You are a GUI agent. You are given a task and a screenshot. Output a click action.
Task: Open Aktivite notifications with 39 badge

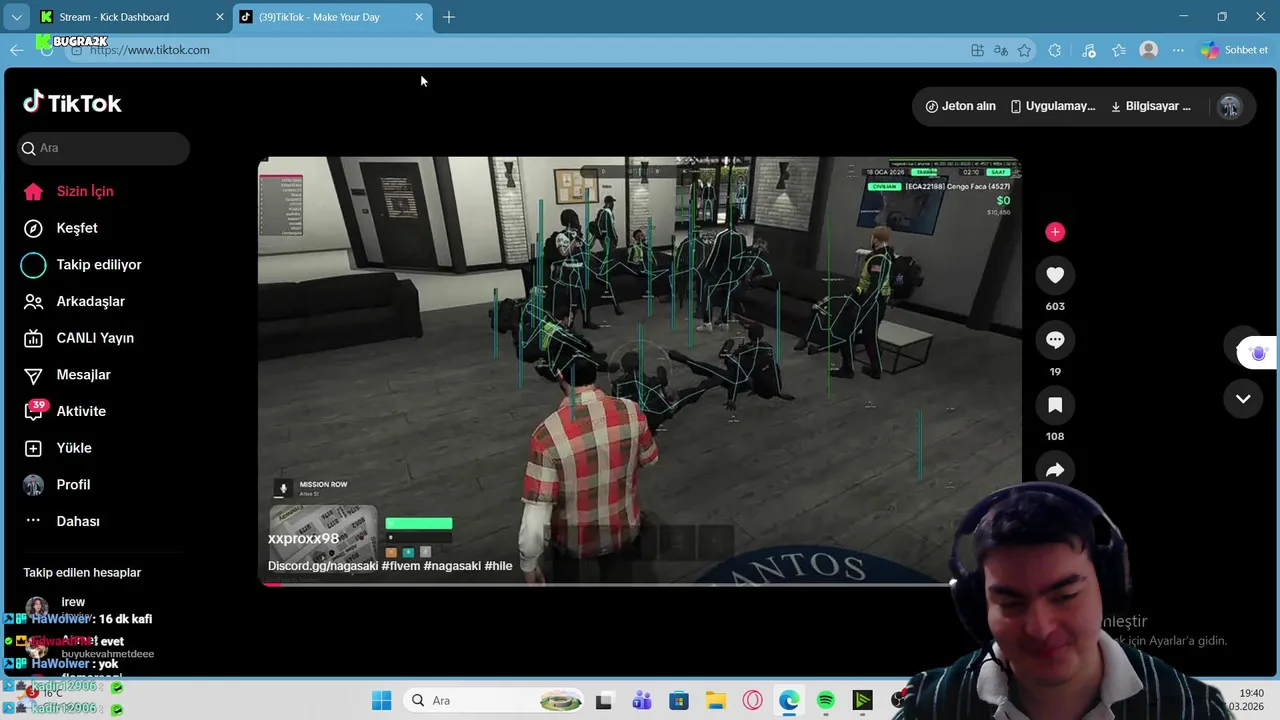80,411
